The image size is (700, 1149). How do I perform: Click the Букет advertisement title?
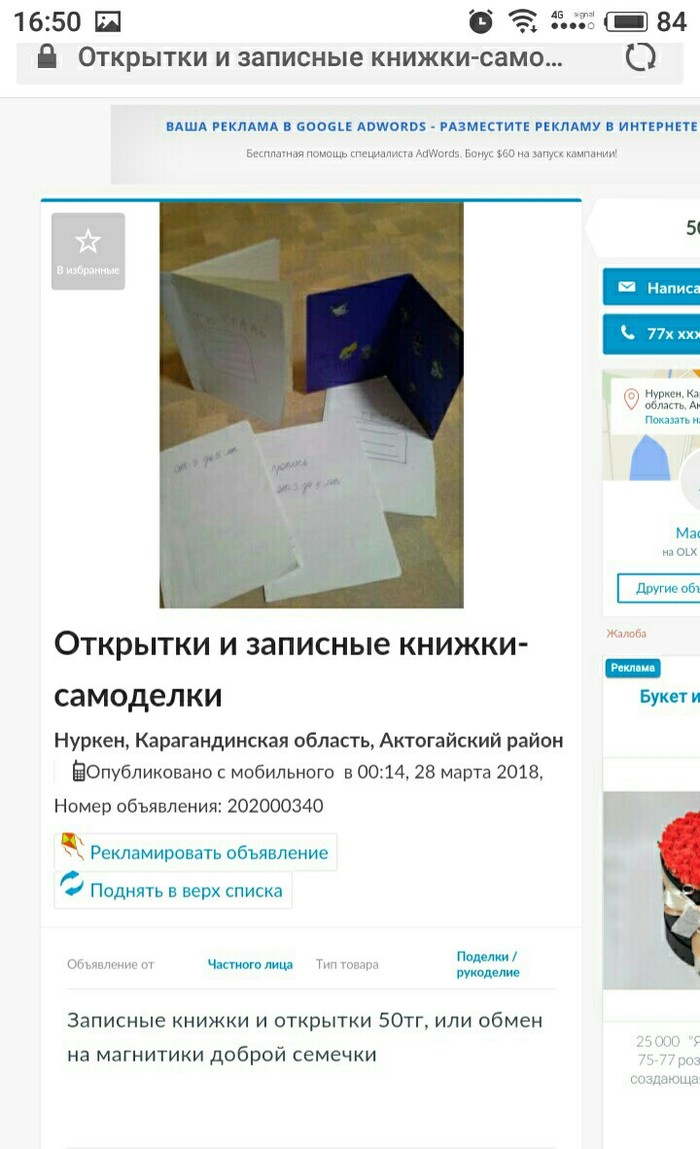click(x=669, y=696)
